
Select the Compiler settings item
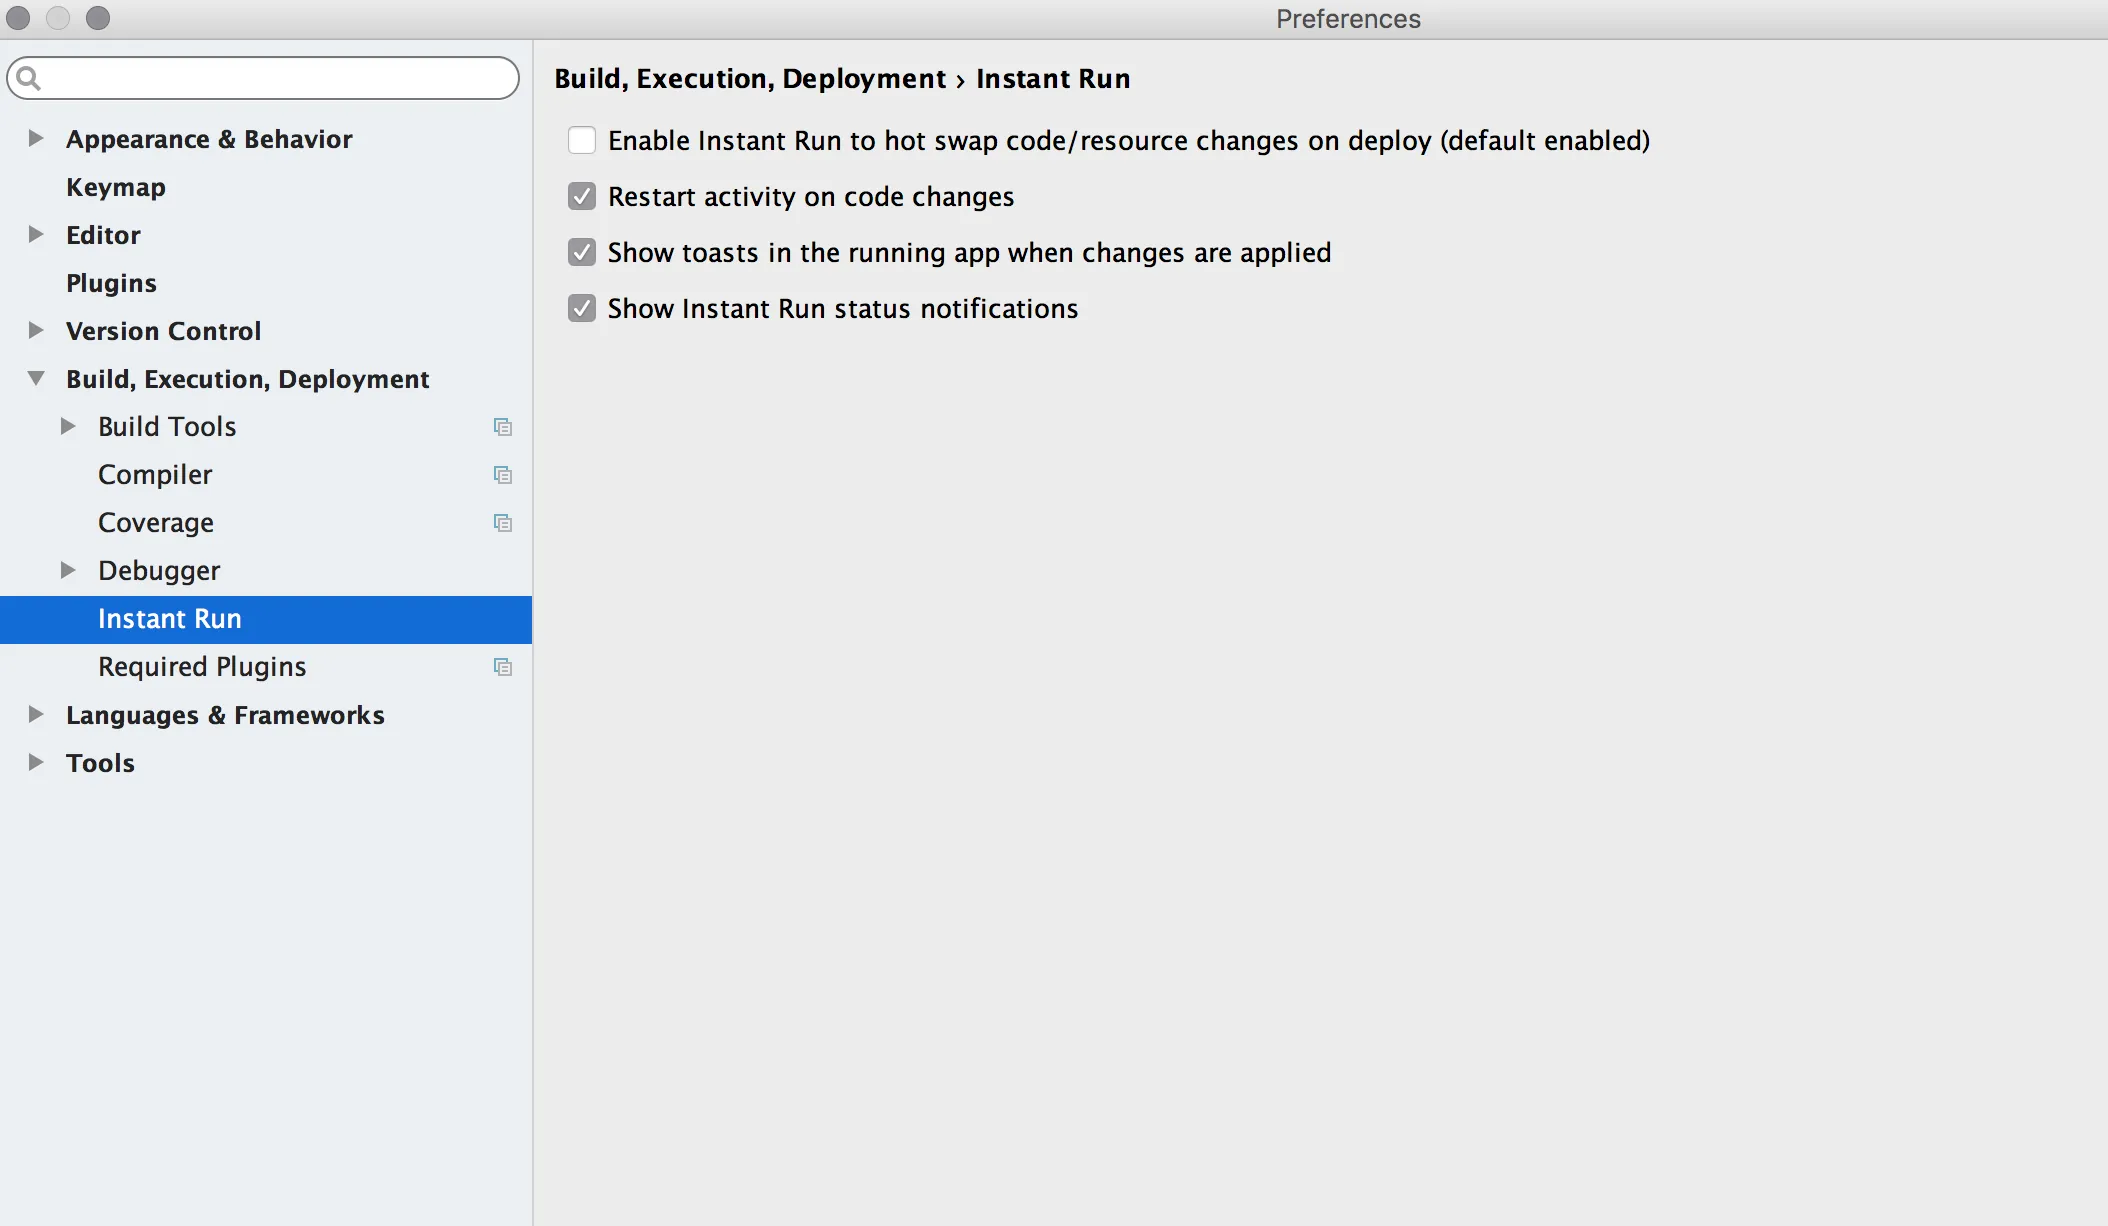pyautogui.click(x=155, y=475)
